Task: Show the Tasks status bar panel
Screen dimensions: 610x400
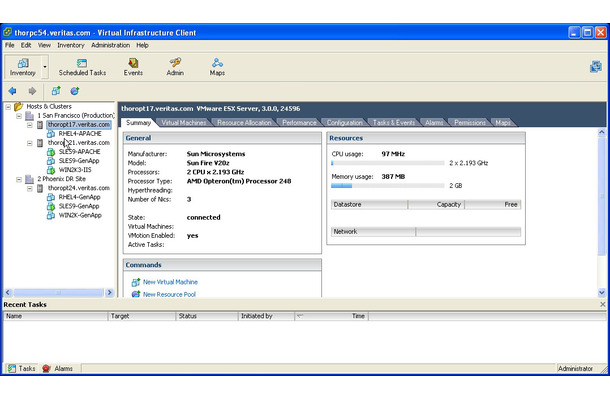Action: tap(22, 368)
